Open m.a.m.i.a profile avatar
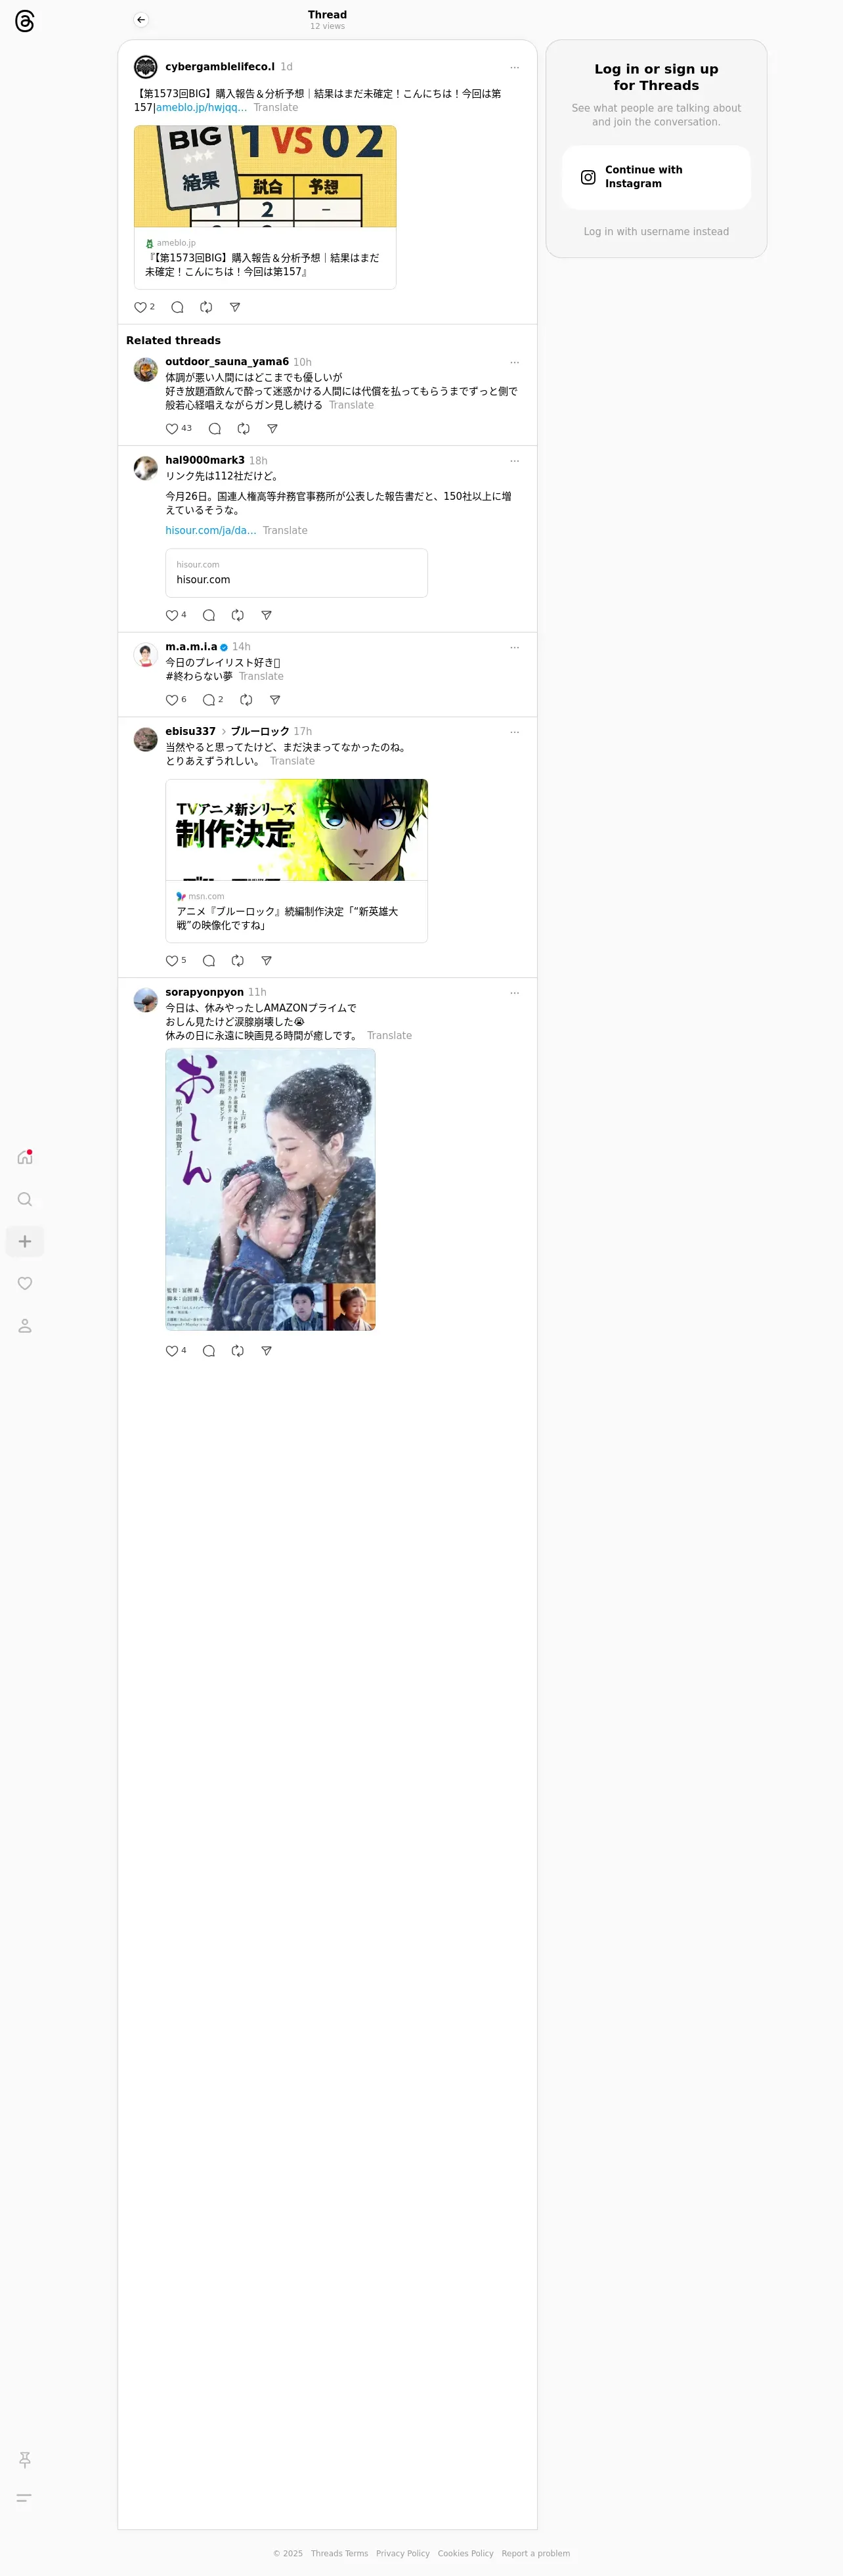The image size is (843, 2576). [x=146, y=655]
